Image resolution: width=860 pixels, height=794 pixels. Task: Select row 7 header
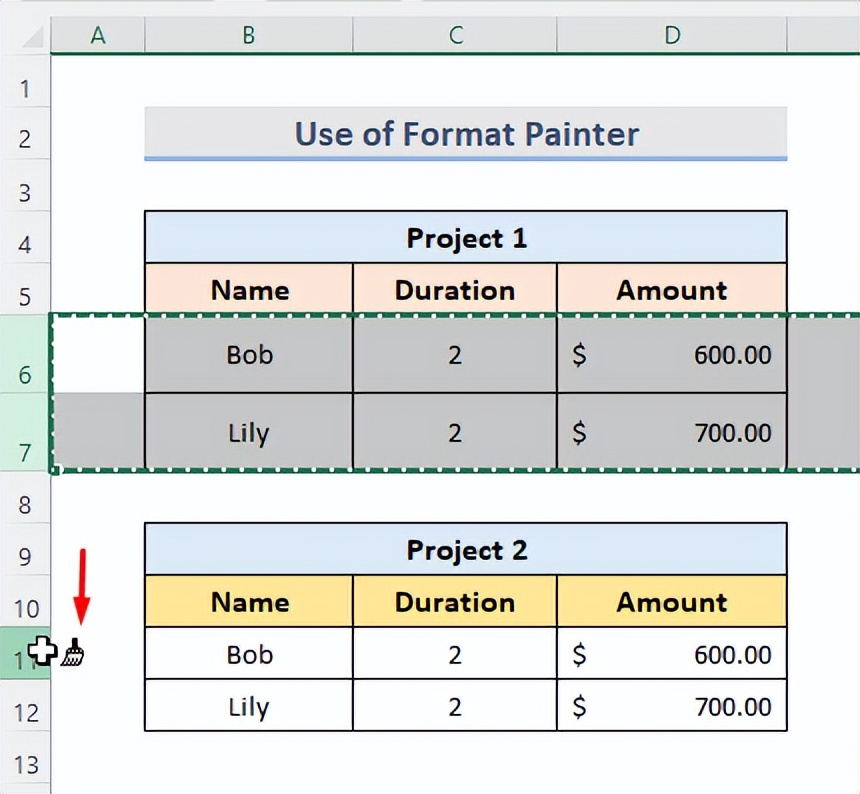point(25,432)
